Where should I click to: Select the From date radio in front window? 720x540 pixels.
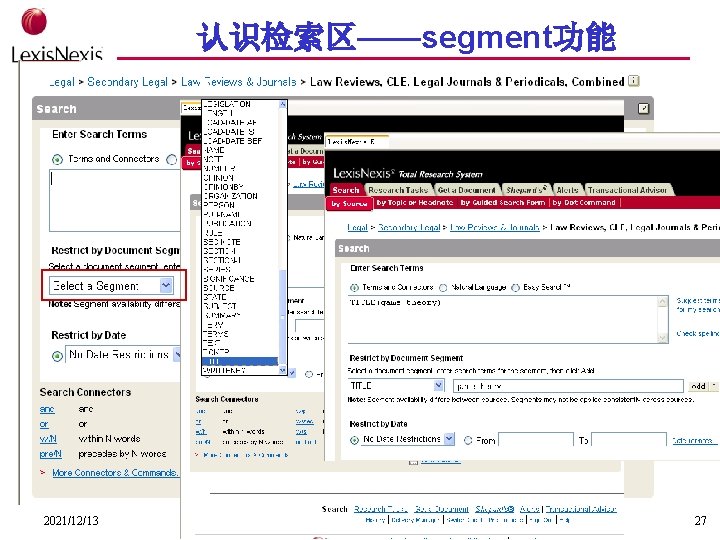click(x=468, y=440)
